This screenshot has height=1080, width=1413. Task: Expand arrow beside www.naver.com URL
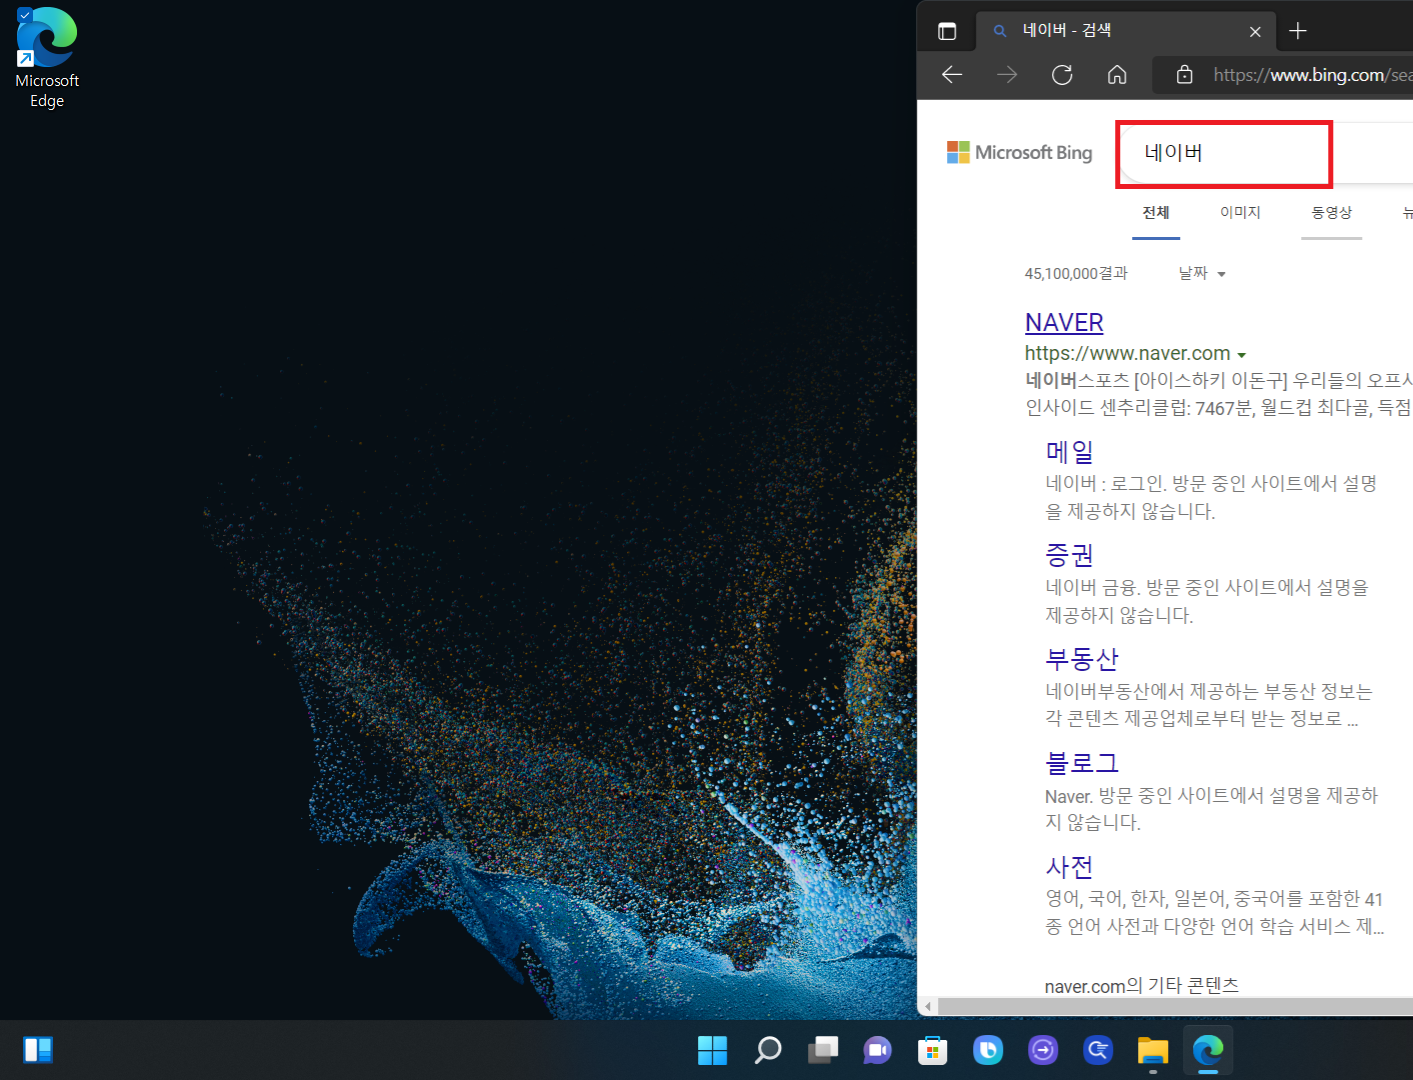coord(1241,355)
